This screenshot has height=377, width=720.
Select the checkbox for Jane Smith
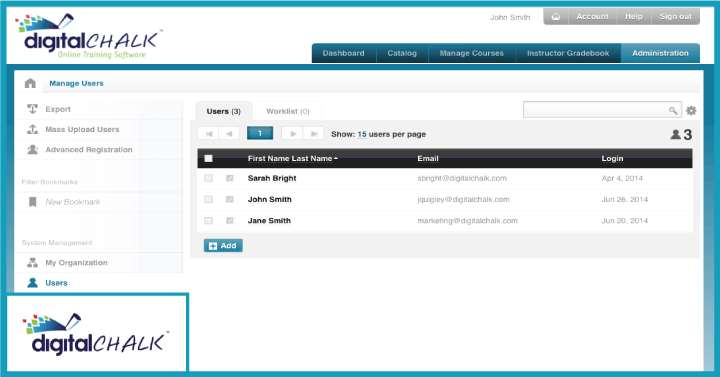(x=208, y=220)
